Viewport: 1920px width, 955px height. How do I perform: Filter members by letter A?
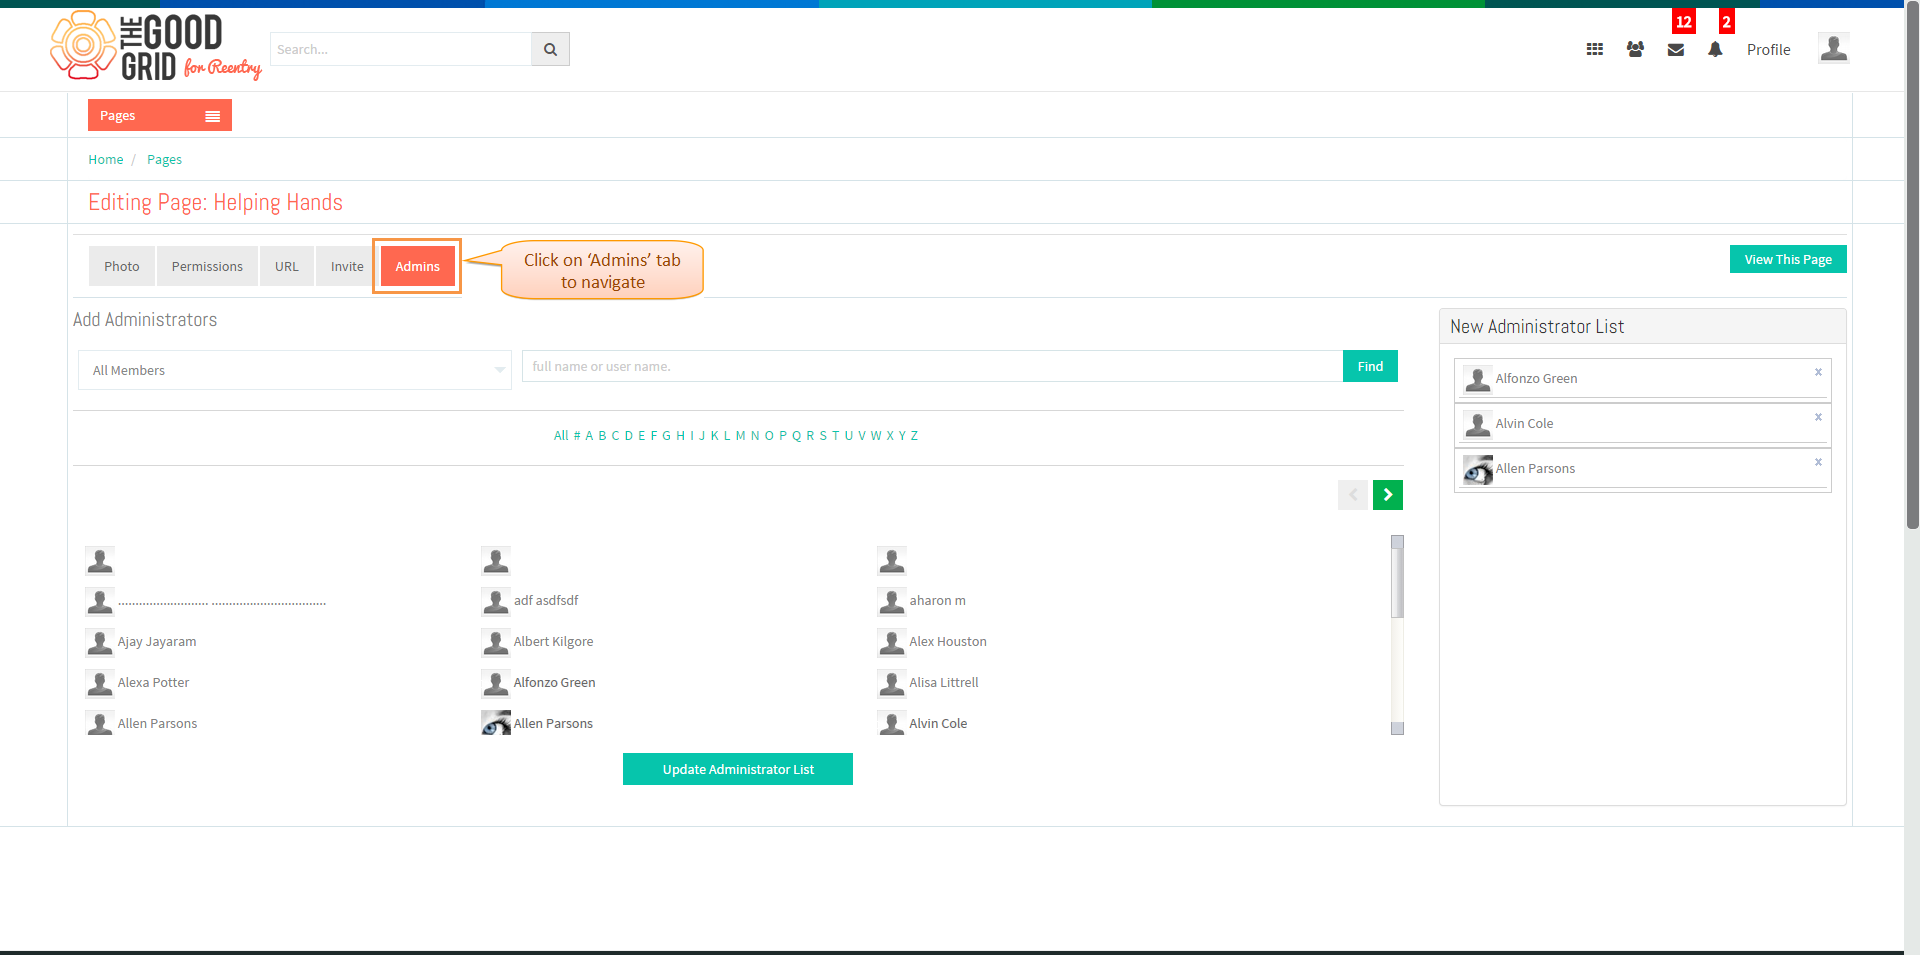589,435
